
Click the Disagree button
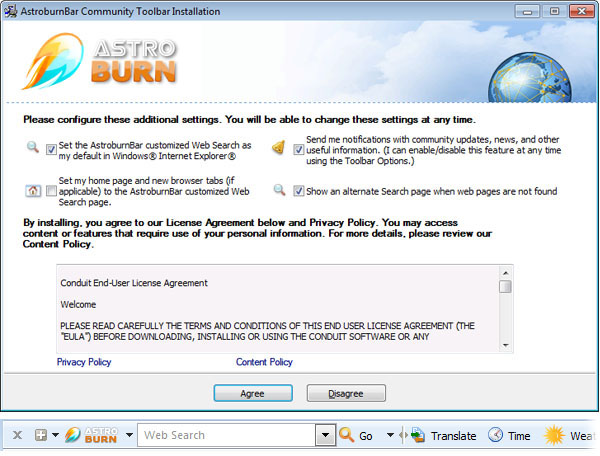tap(346, 393)
